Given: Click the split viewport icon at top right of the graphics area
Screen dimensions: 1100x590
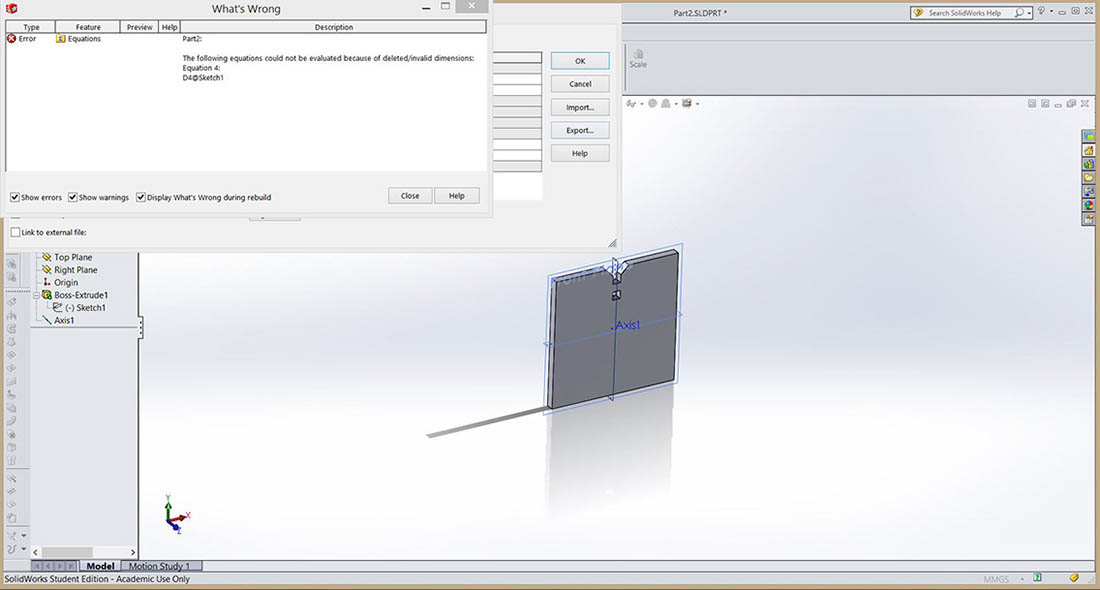Looking at the screenshot, I should coord(1032,104).
